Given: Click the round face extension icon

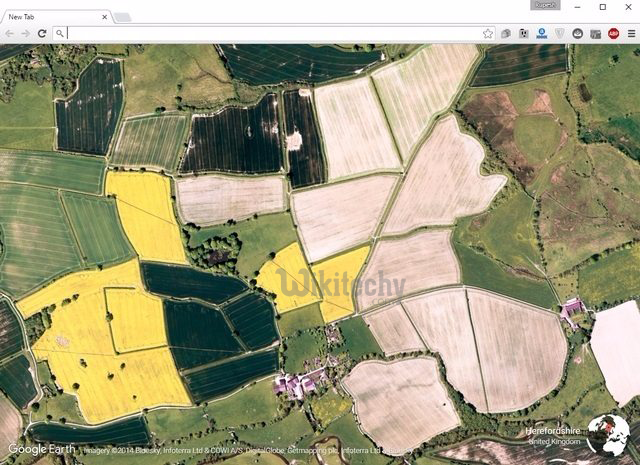Looking at the screenshot, I should (577, 33).
